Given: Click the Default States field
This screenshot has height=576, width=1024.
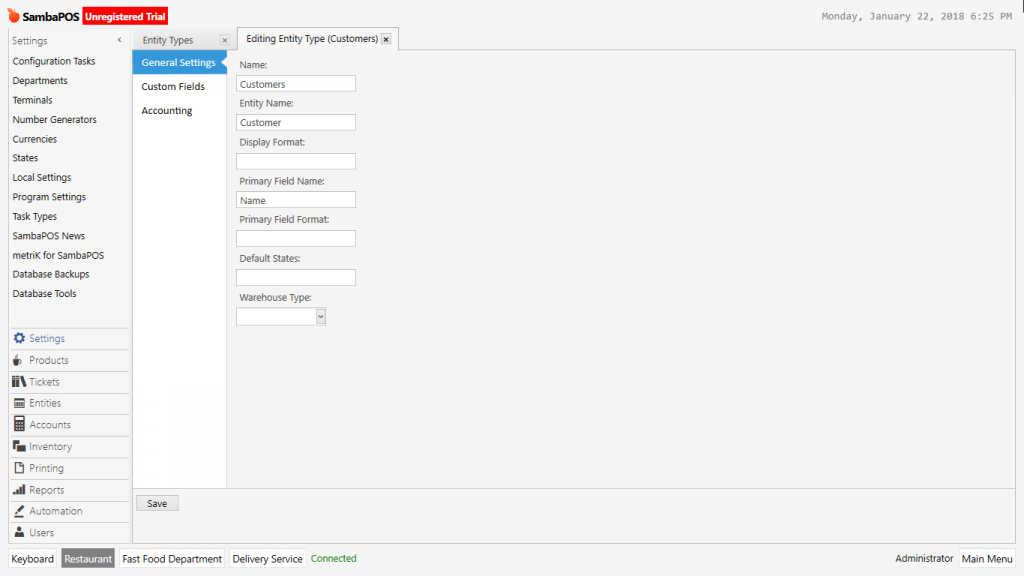Looking at the screenshot, I should [x=296, y=278].
